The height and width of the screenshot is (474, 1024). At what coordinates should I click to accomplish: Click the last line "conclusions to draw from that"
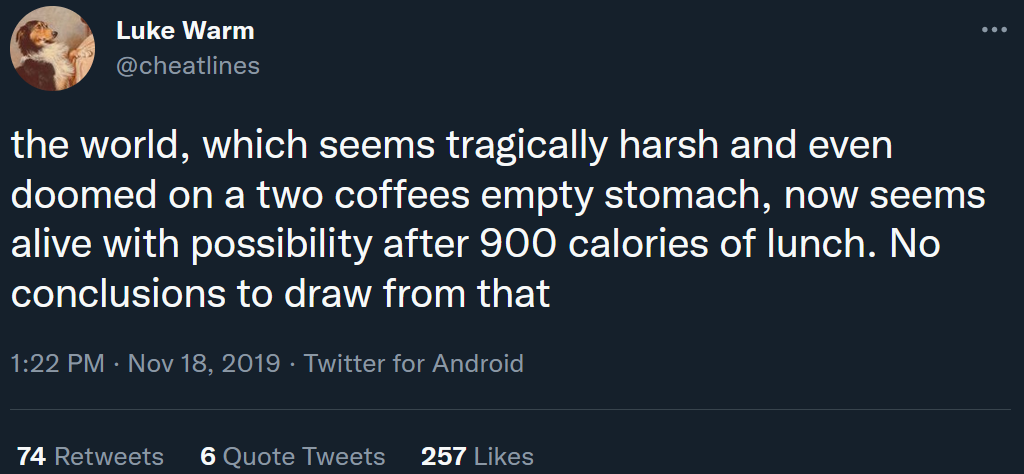(281, 295)
